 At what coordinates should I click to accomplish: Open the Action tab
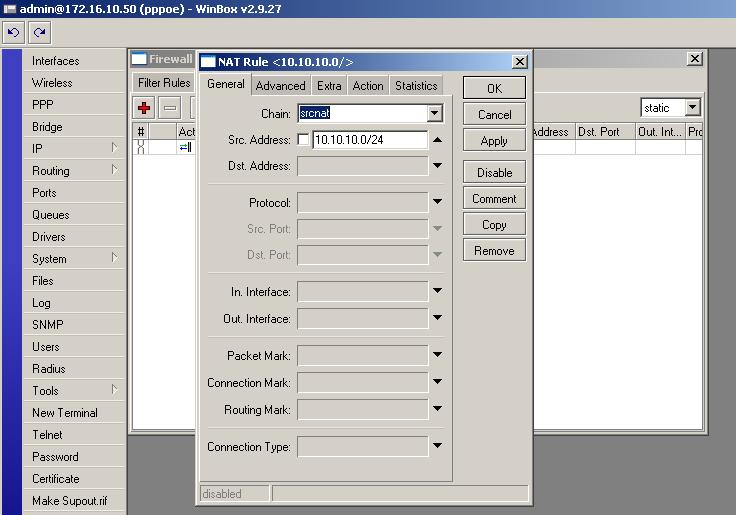pyautogui.click(x=368, y=86)
